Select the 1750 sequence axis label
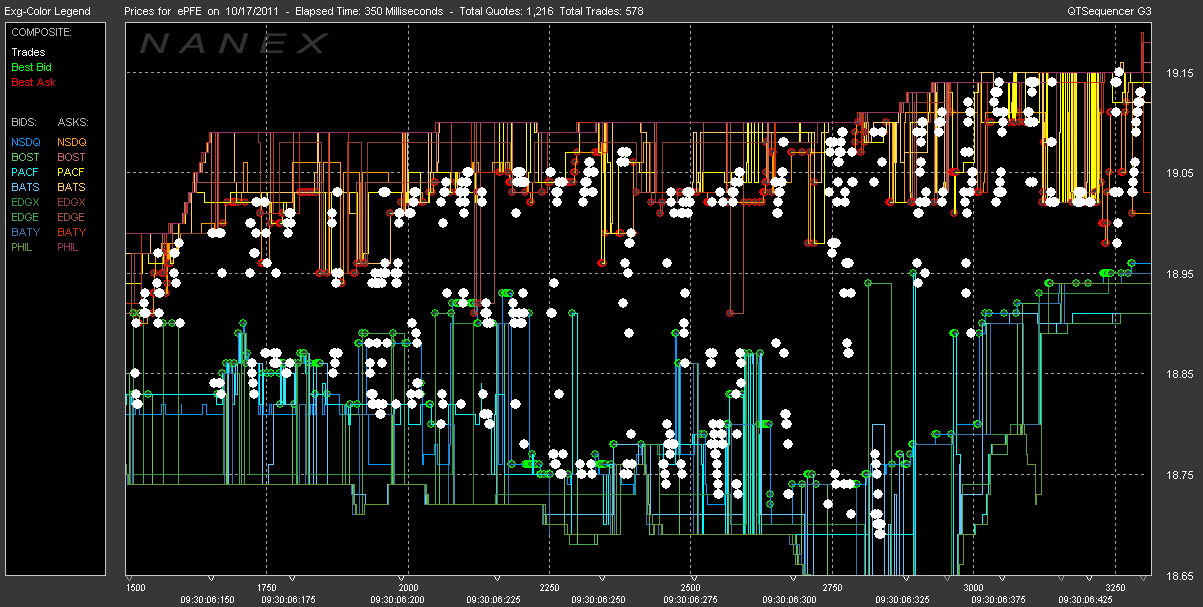1203x607 pixels. pos(267,588)
